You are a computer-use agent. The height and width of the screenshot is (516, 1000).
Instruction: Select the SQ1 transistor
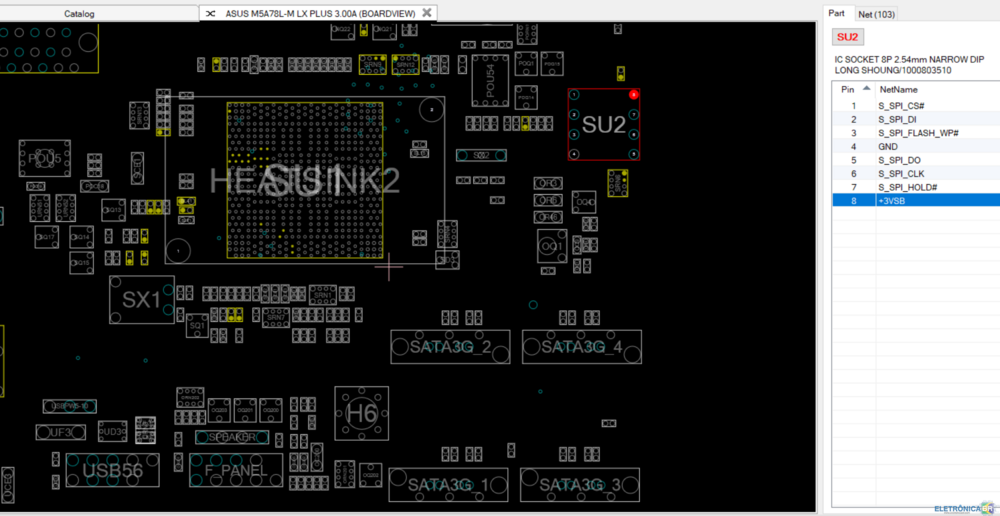[196, 326]
